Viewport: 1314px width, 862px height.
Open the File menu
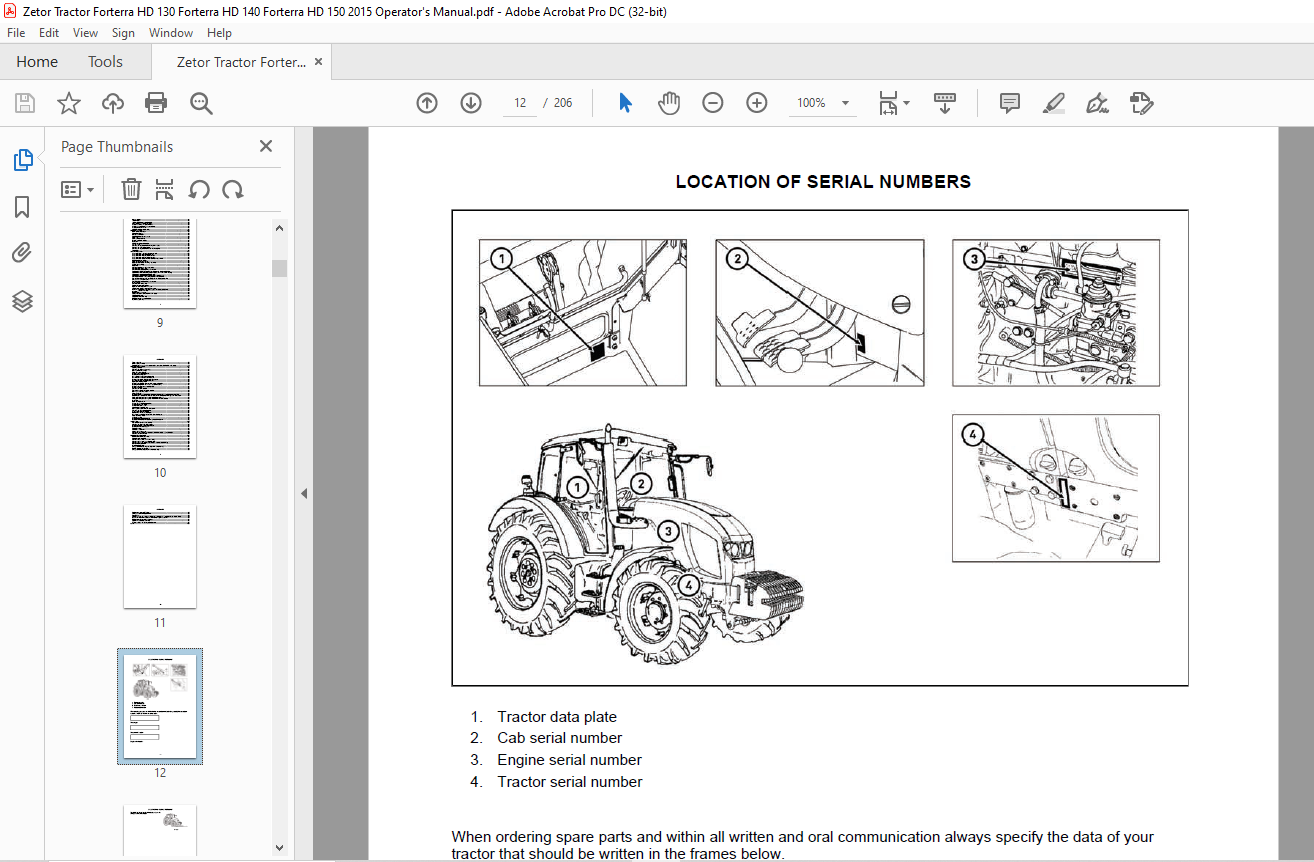pyautogui.click(x=17, y=33)
